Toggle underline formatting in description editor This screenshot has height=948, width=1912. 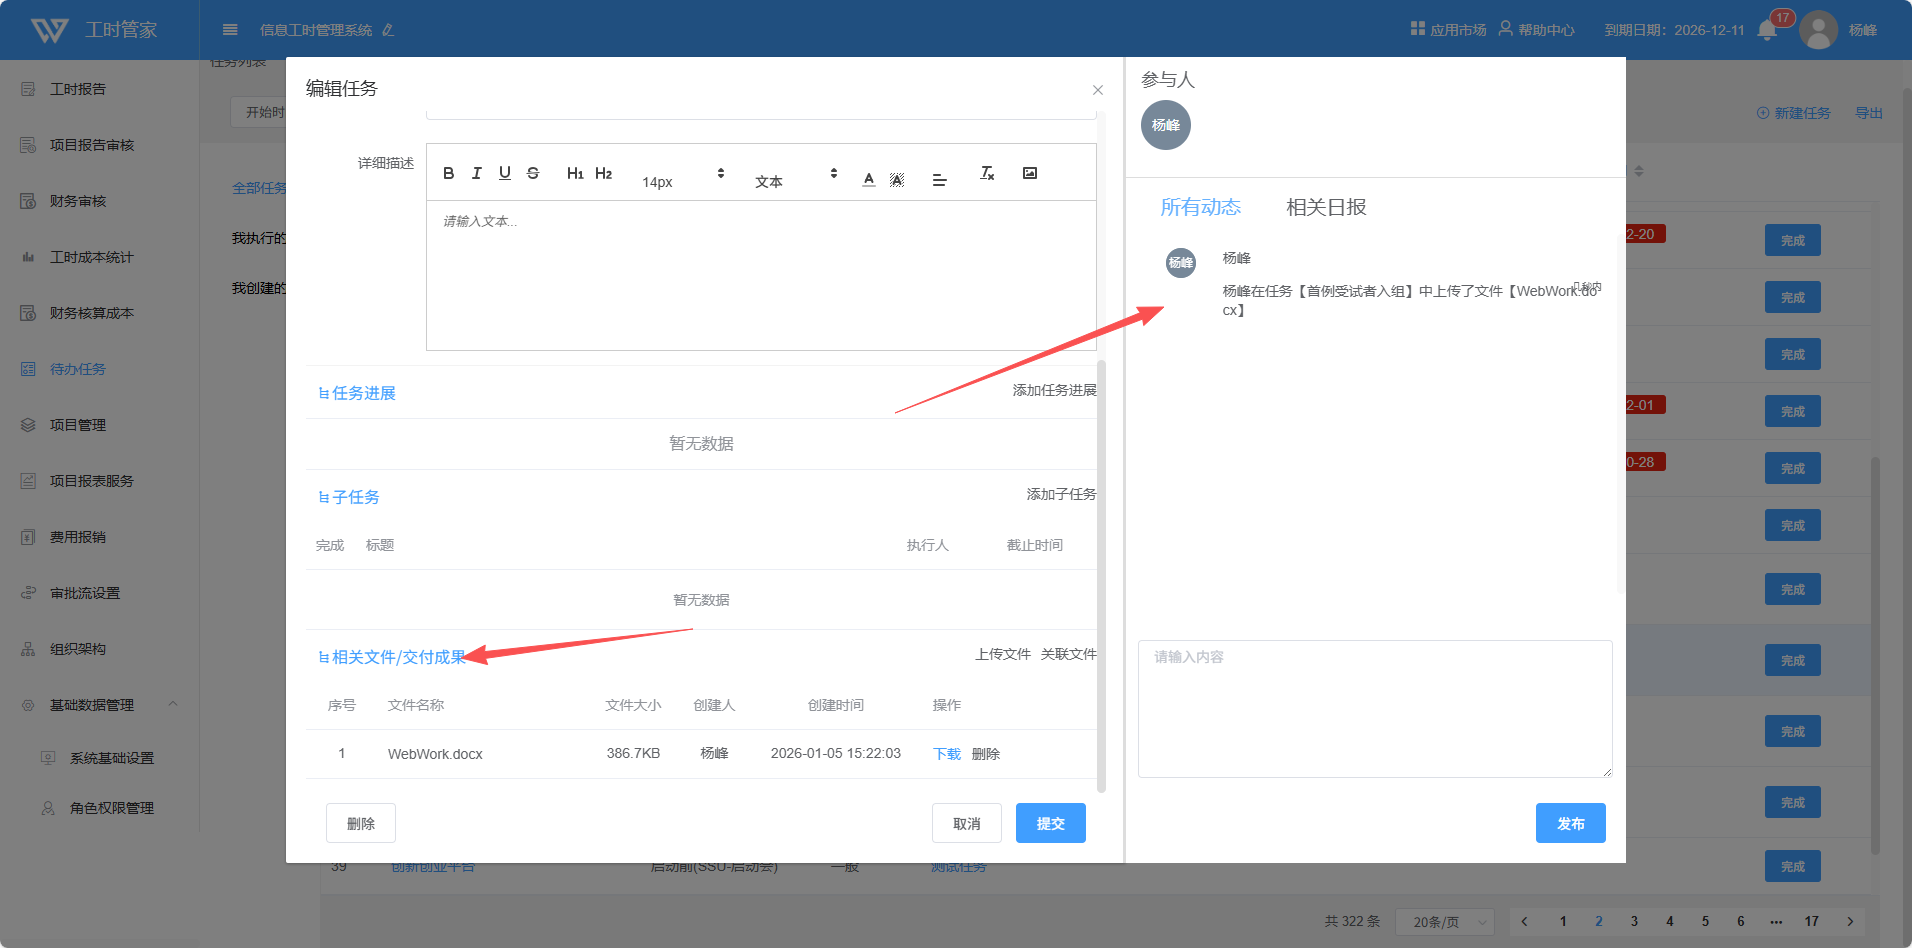[505, 174]
